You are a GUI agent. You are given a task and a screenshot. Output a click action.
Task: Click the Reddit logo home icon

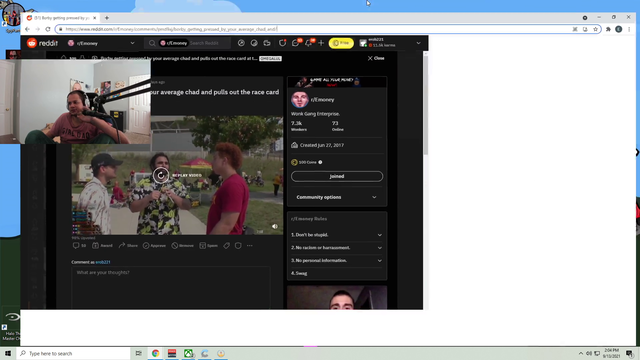(x=32, y=43)
